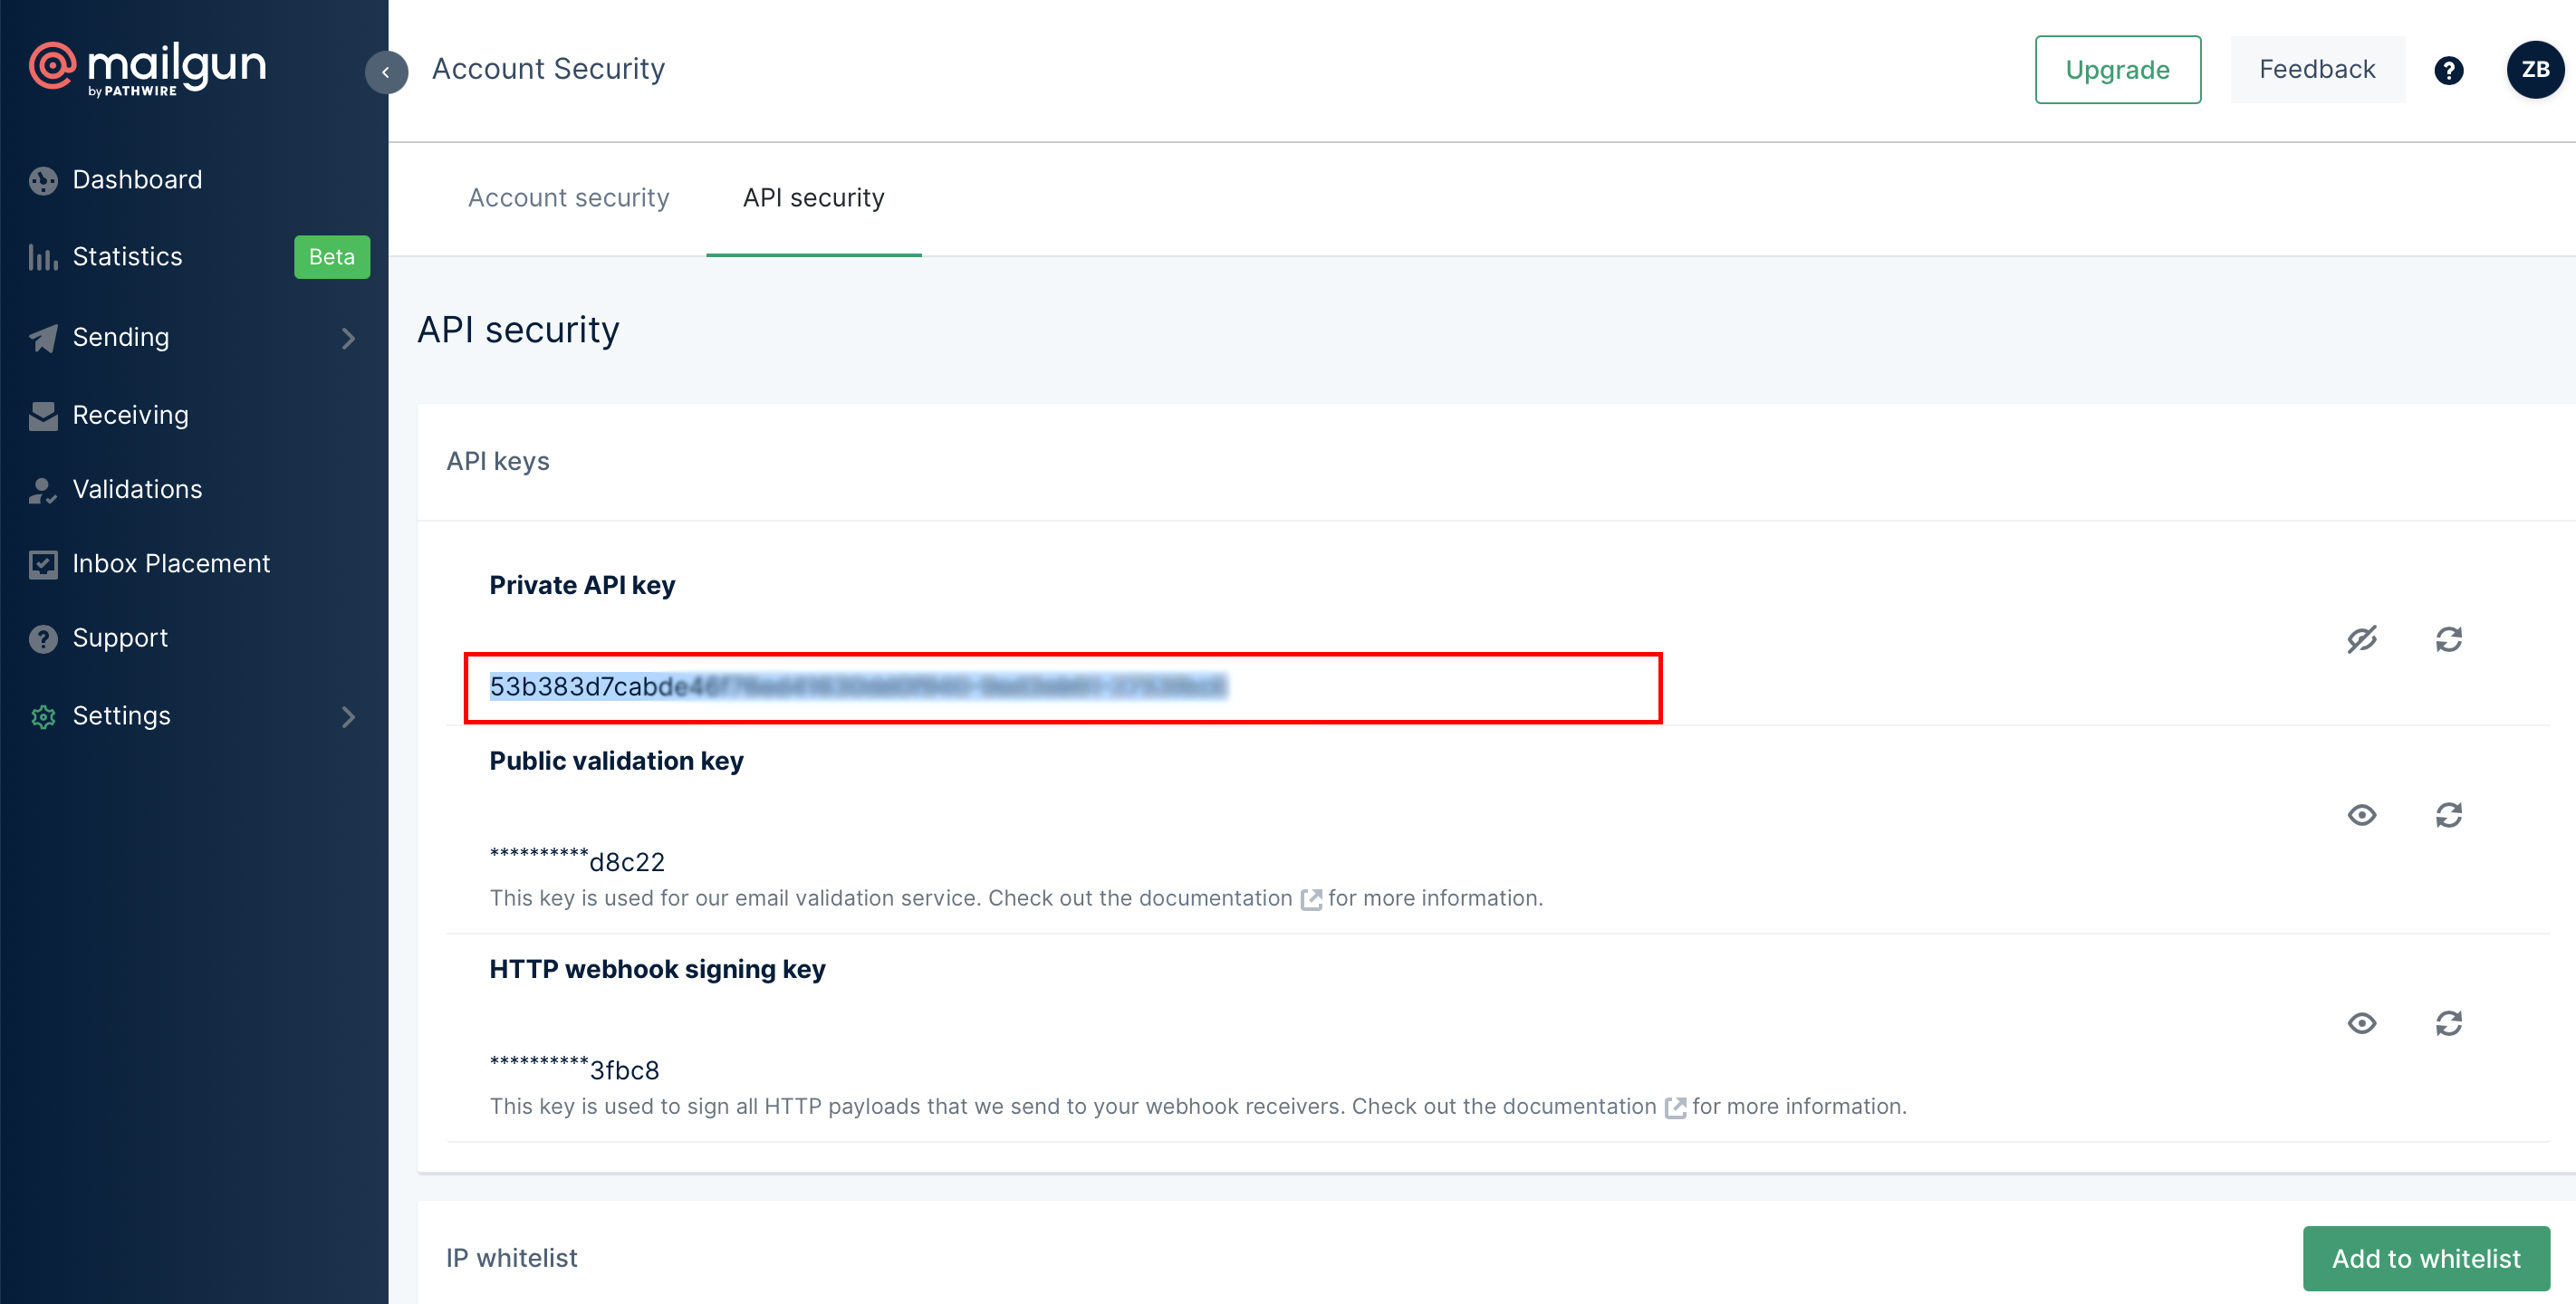Open the Dashboard page
Viewport: 2576px width, 1304px height.
(x=137, y=180)
